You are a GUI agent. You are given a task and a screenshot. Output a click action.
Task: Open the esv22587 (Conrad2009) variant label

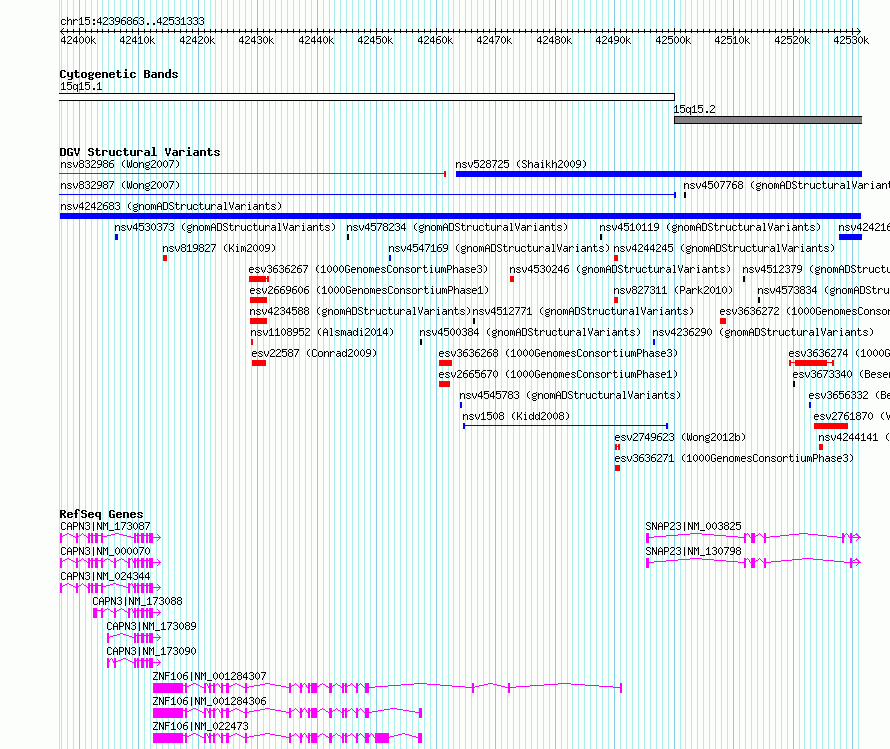click(314, 354)
